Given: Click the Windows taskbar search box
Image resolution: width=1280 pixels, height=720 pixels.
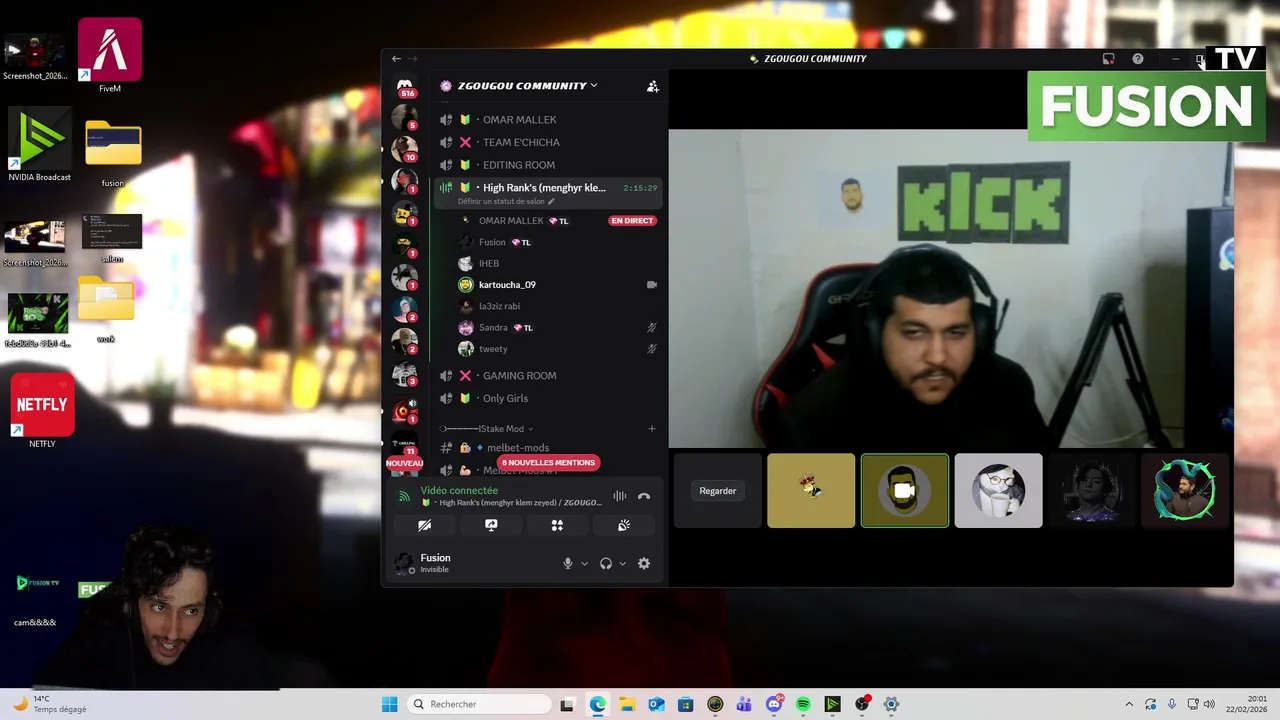Looking at the screenshot, I should pos(480,704).
